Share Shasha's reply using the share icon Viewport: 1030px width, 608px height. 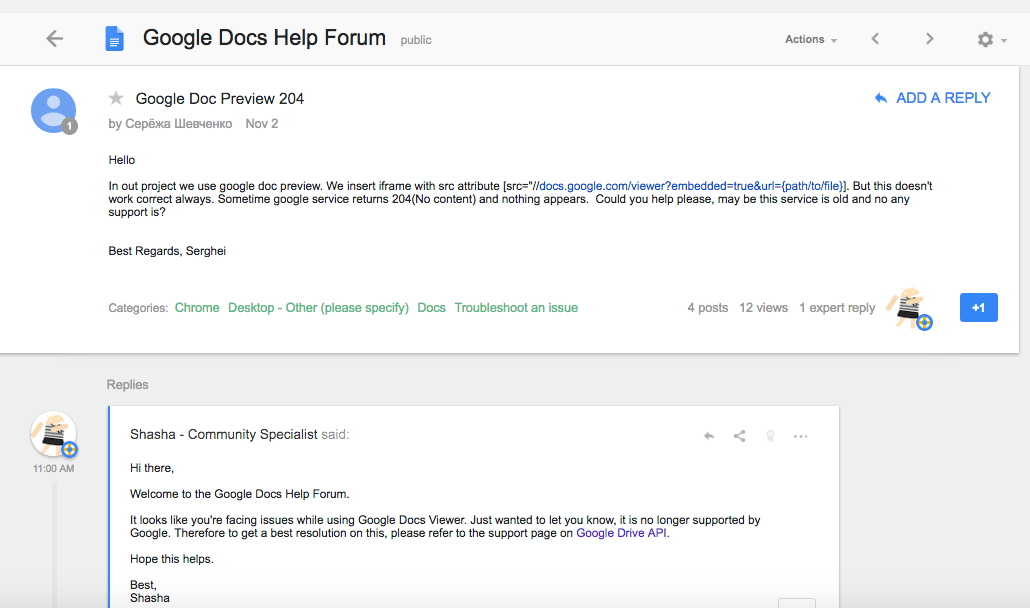pos(740,436)
